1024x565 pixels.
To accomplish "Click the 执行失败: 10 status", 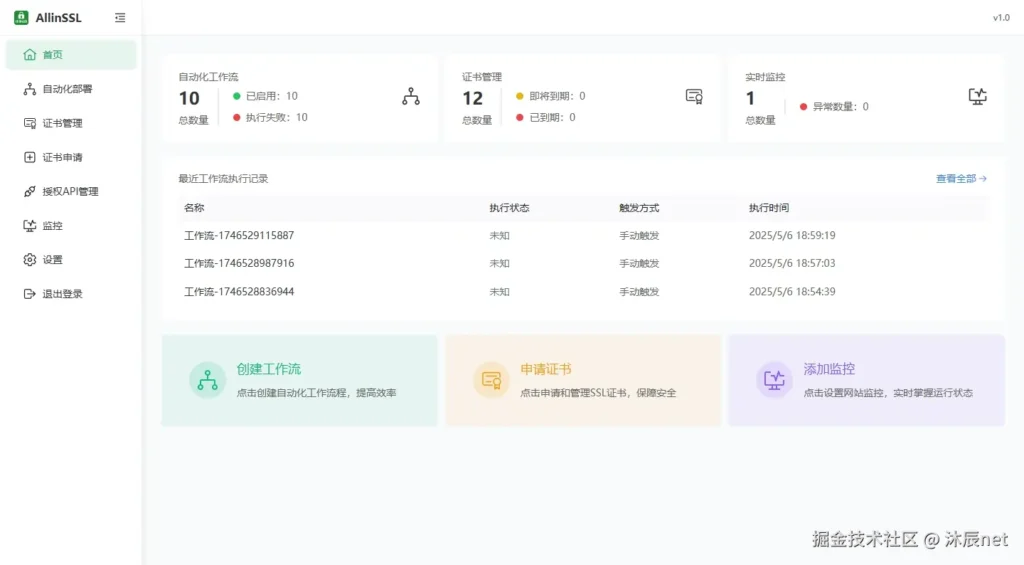I will [270, 118].
